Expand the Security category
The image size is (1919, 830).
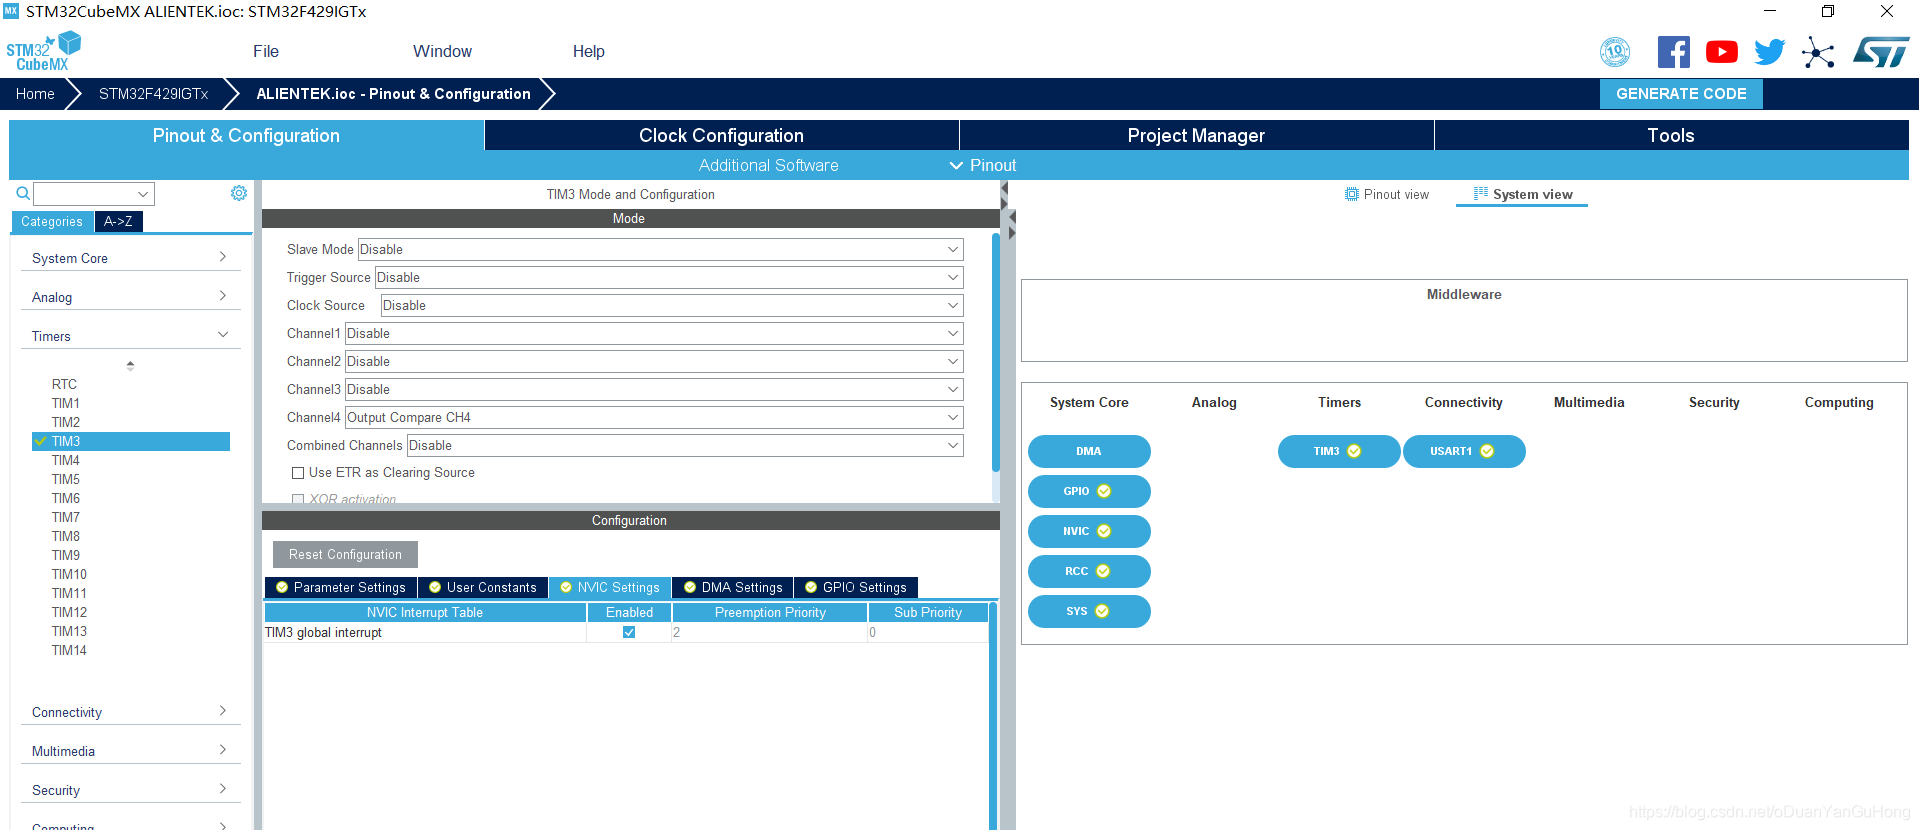point(130,790)
